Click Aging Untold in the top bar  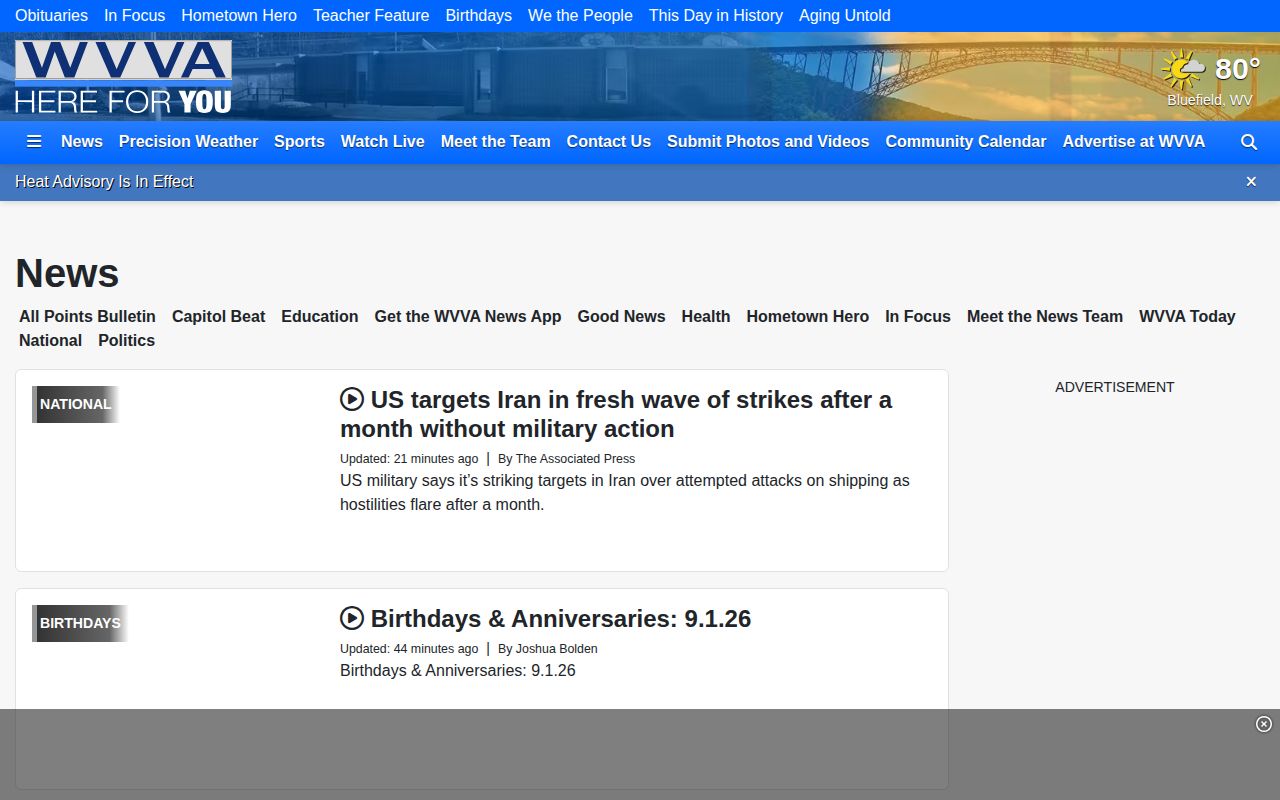845,16
